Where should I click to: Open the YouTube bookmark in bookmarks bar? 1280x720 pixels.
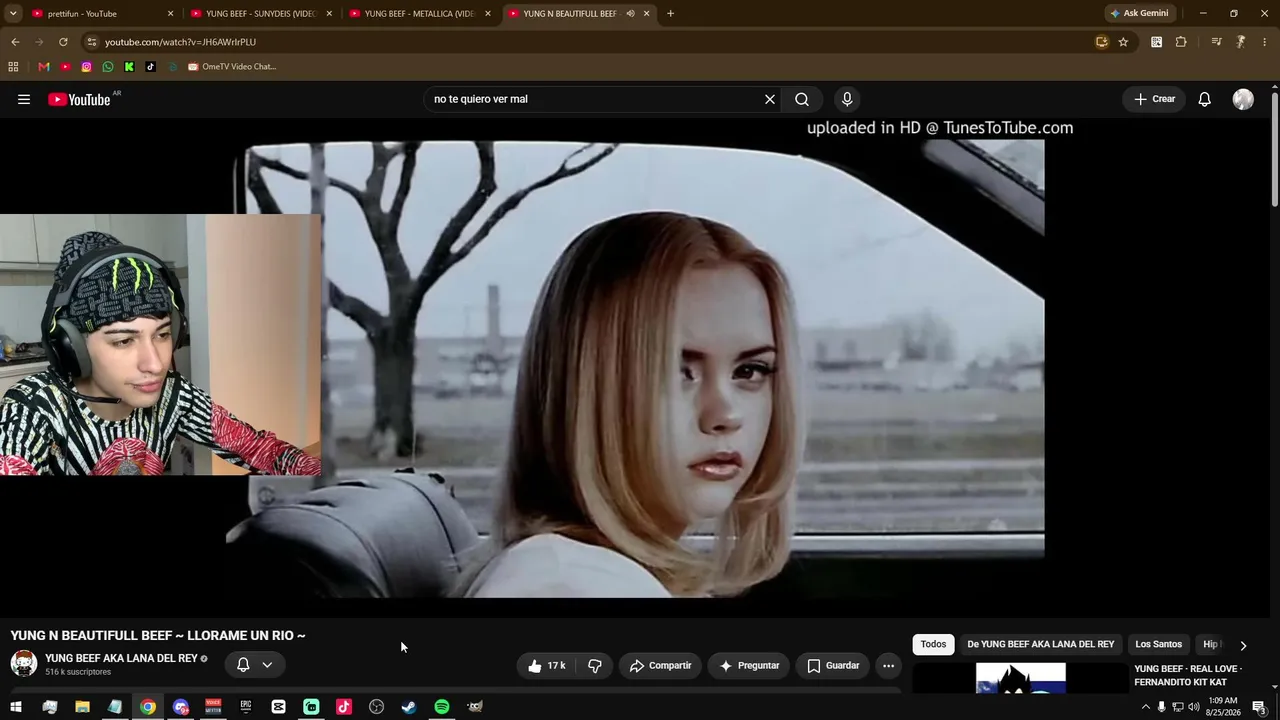(x=65, y=67)
